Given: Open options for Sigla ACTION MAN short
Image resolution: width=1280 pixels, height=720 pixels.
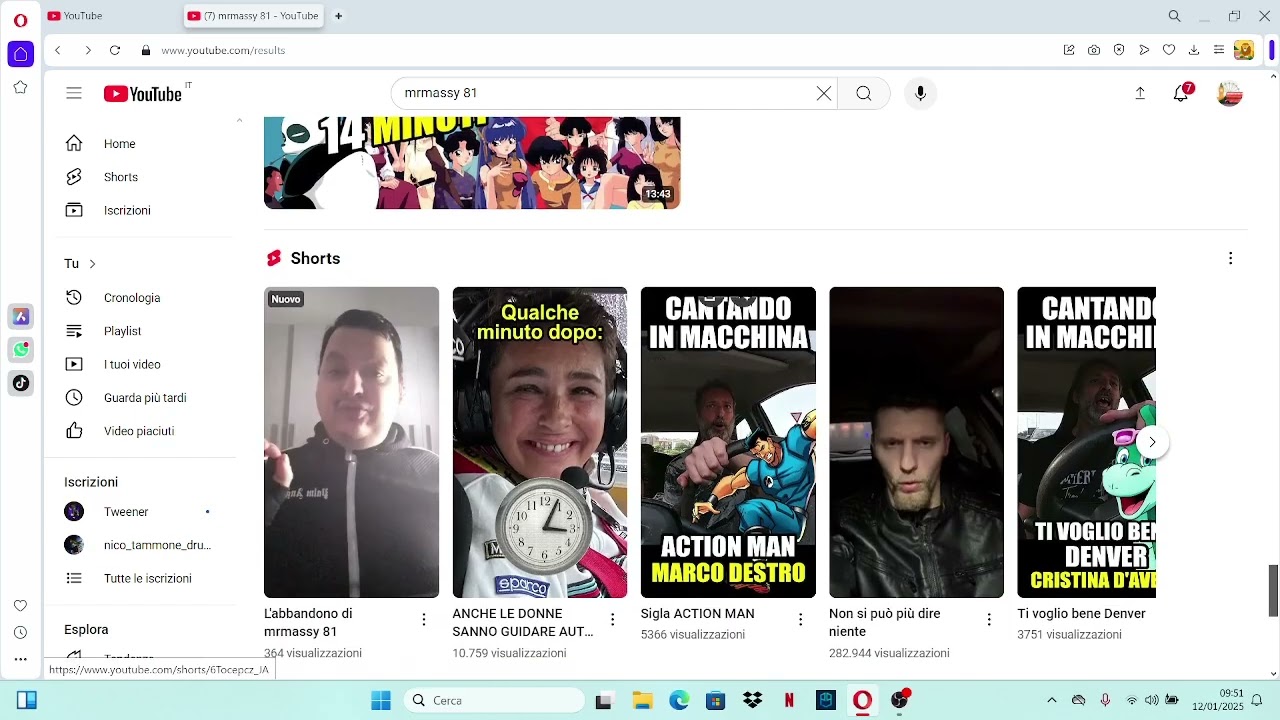Looking at the screenshot, I should click(800, 620).
